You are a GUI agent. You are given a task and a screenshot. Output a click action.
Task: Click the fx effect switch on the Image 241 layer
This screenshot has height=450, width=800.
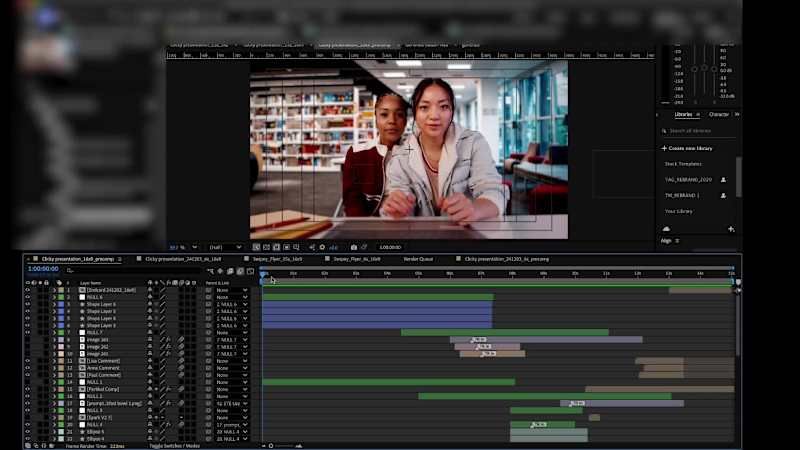[x=168, y=340]
